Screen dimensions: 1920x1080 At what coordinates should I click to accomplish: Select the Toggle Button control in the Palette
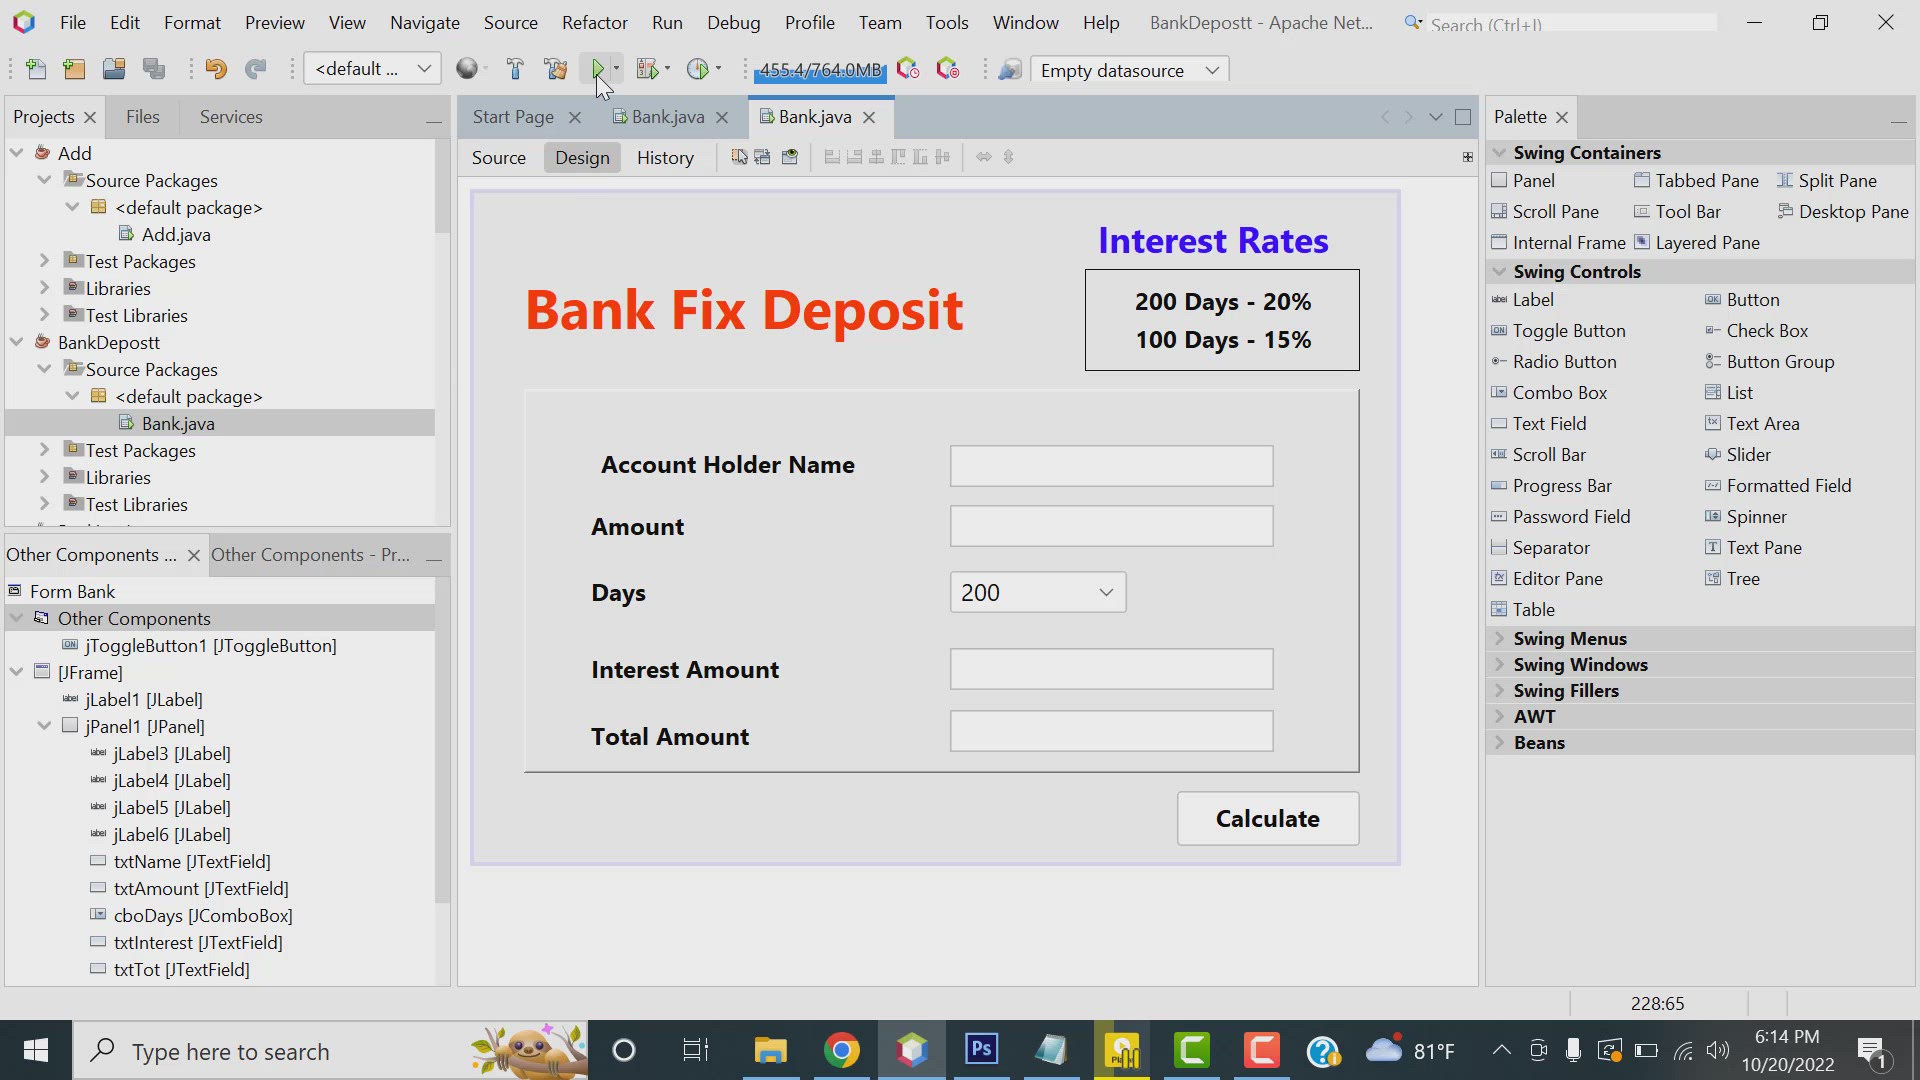pos(1568,330)
